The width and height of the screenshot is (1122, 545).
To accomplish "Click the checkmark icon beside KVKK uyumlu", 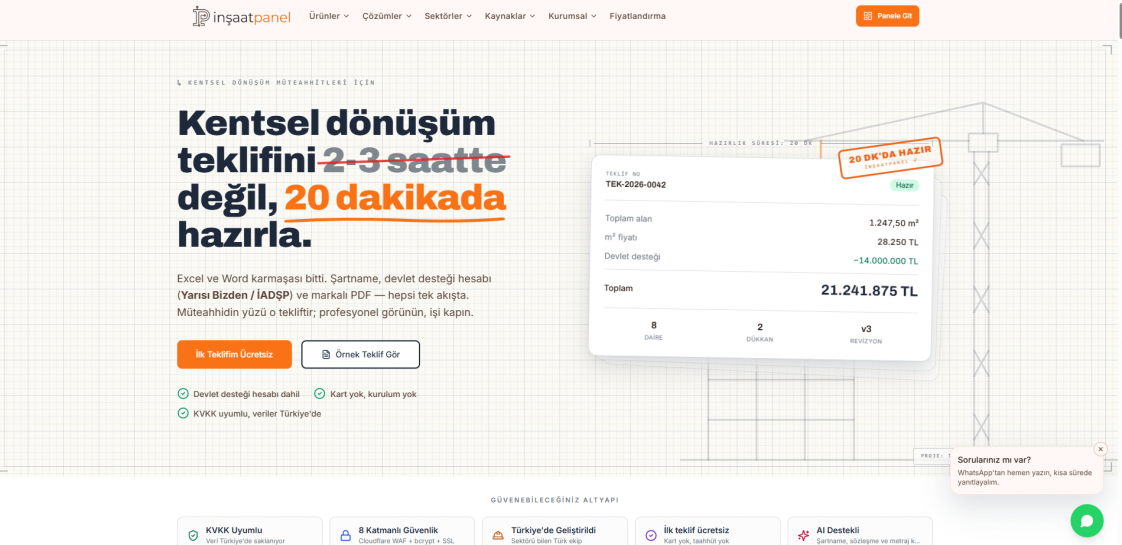I will (x=183, y=413).
